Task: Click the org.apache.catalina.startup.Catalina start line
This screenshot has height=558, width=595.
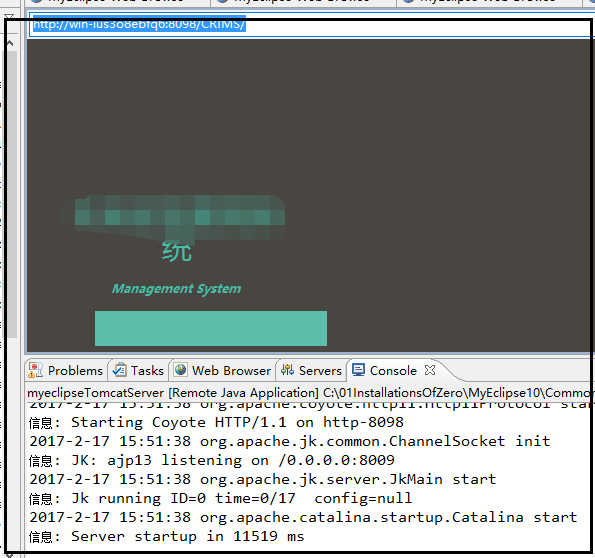Action: tap(303, 517)
